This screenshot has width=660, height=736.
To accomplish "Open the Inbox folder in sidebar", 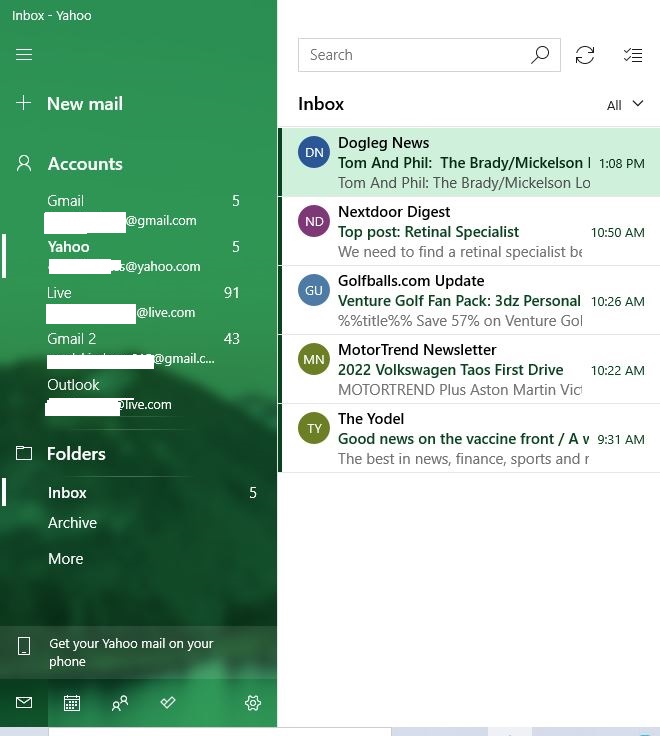I will 138,492.
